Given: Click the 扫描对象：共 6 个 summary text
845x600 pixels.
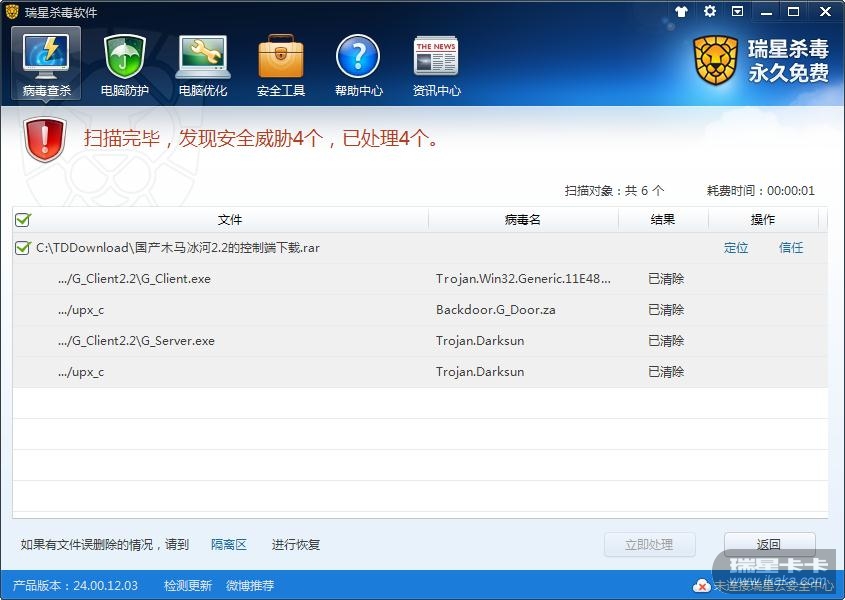Looking at the screenshot, I should tap(614, 190).
